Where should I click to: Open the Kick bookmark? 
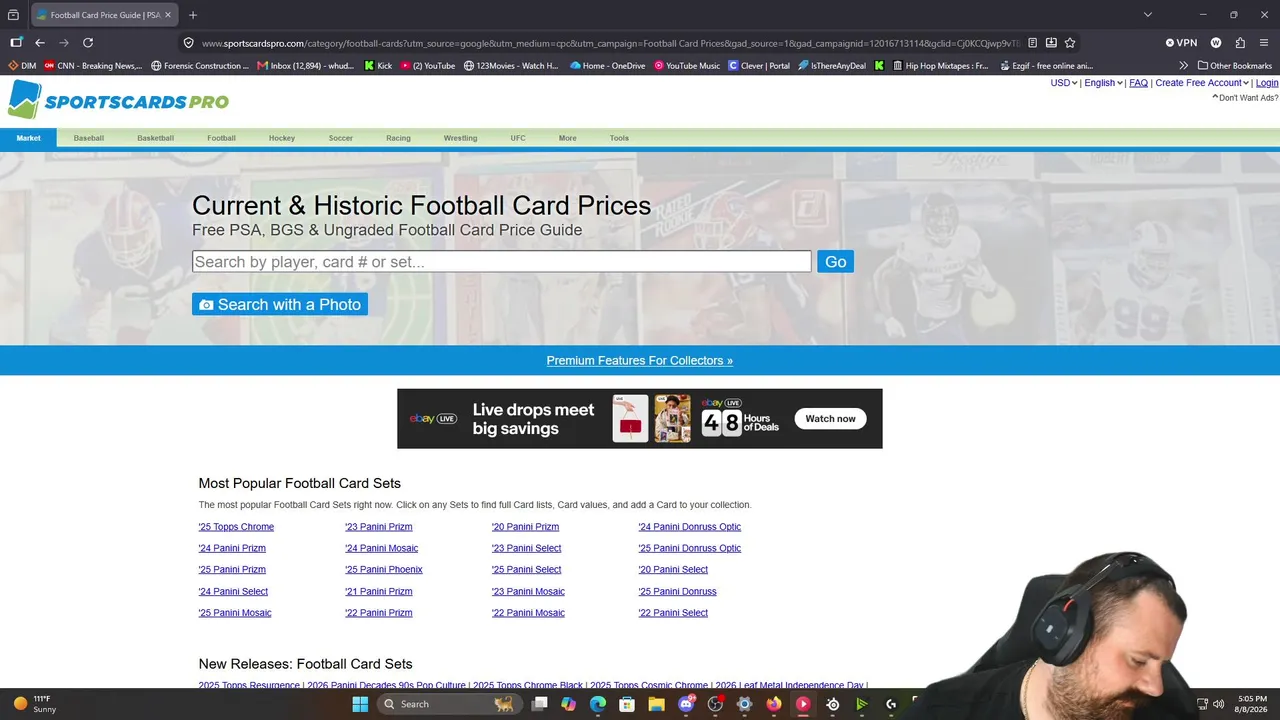(378, 66)
